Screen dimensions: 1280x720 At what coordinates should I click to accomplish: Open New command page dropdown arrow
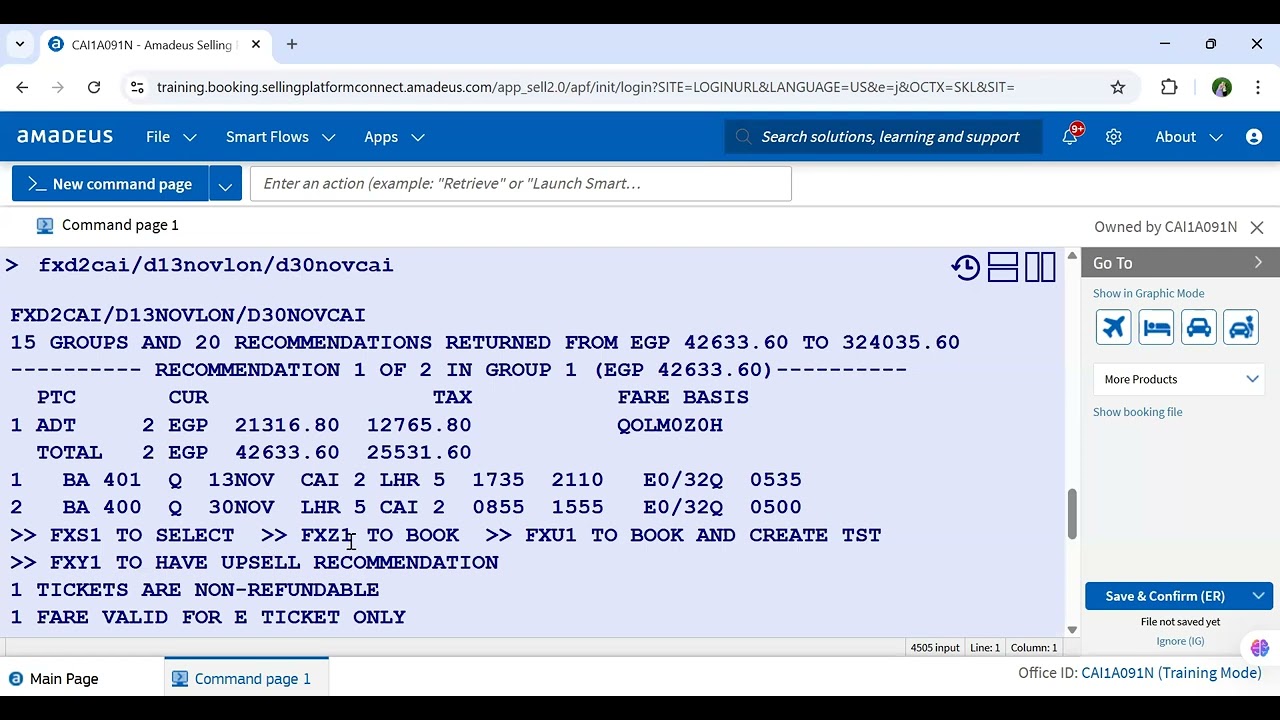click(x=225, y=184)
